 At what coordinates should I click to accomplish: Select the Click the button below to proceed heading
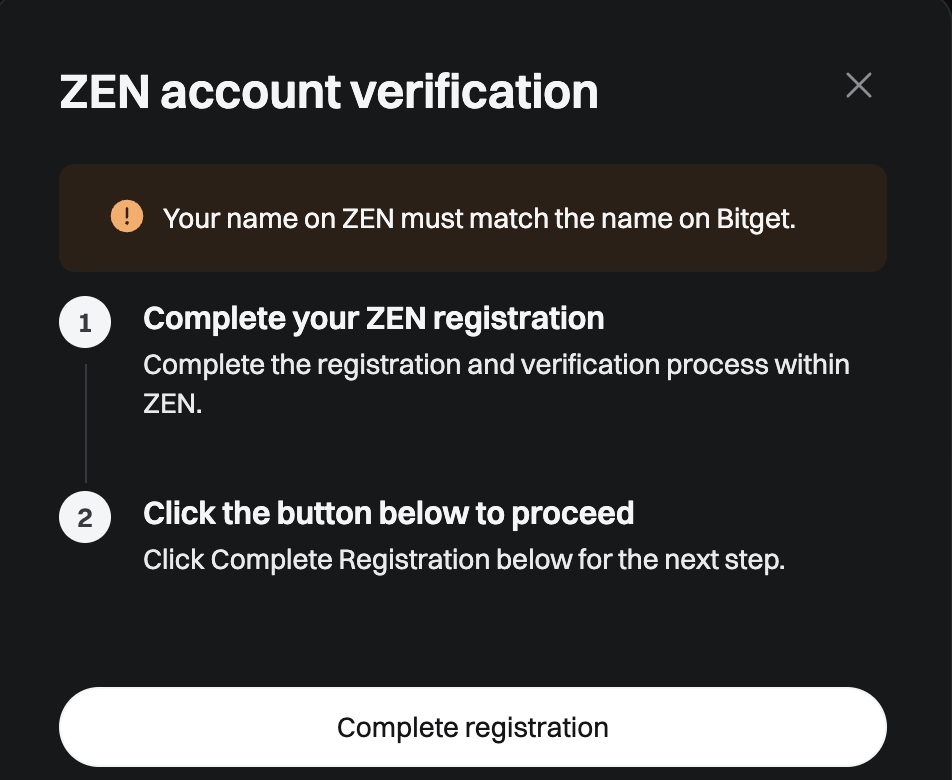(389, 514)
